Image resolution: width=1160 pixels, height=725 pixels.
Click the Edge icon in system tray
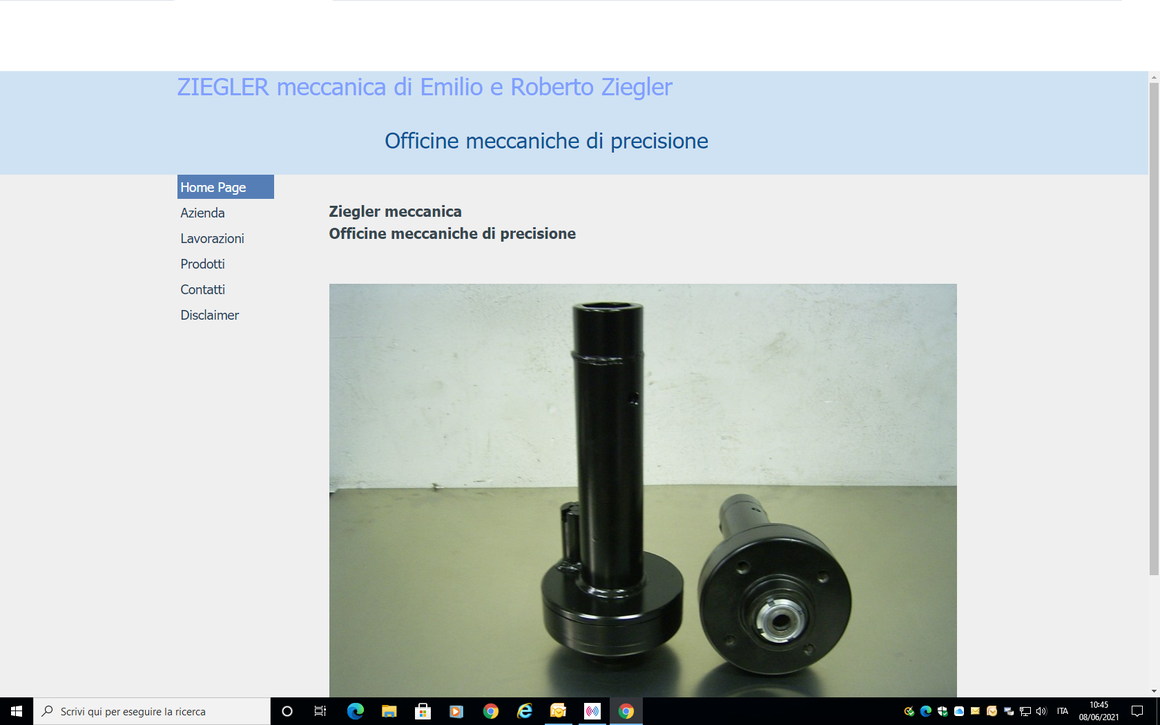click(x=925, y=711)
